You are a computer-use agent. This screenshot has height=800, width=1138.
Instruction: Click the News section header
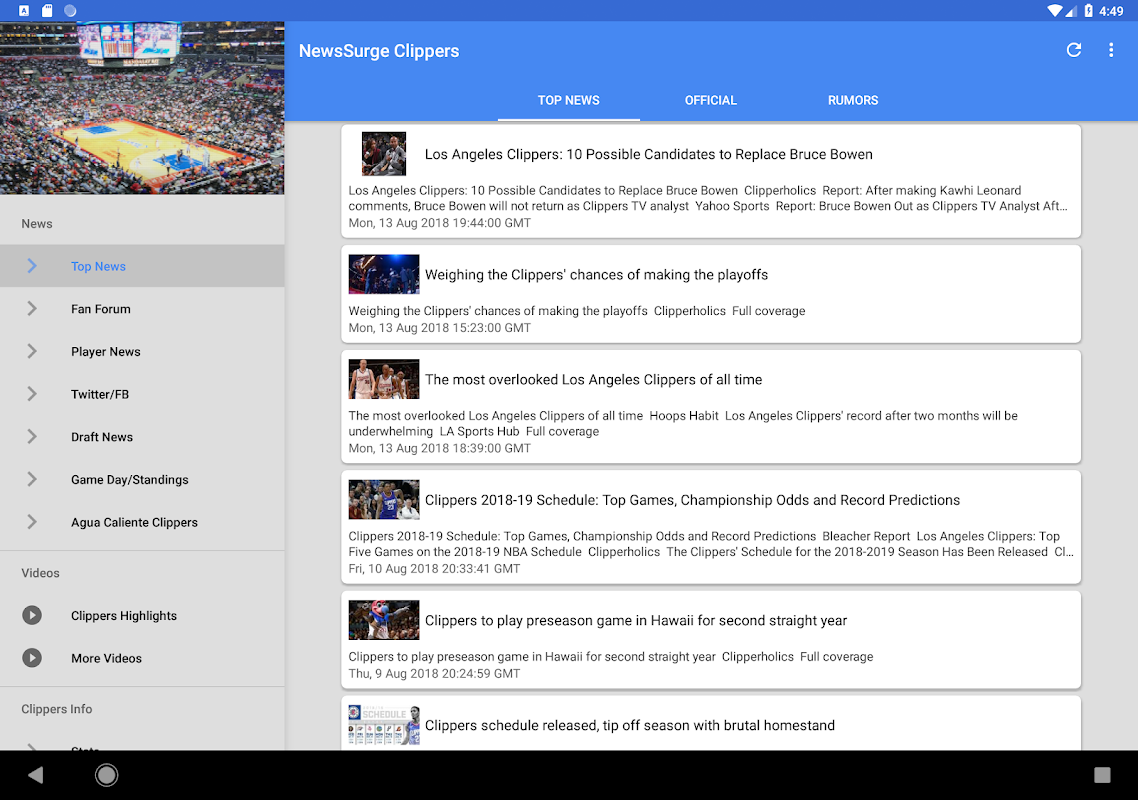37,224
